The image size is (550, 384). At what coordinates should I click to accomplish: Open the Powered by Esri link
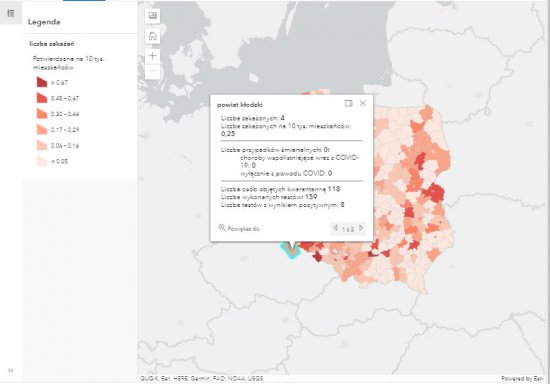[x=522, y=379]
